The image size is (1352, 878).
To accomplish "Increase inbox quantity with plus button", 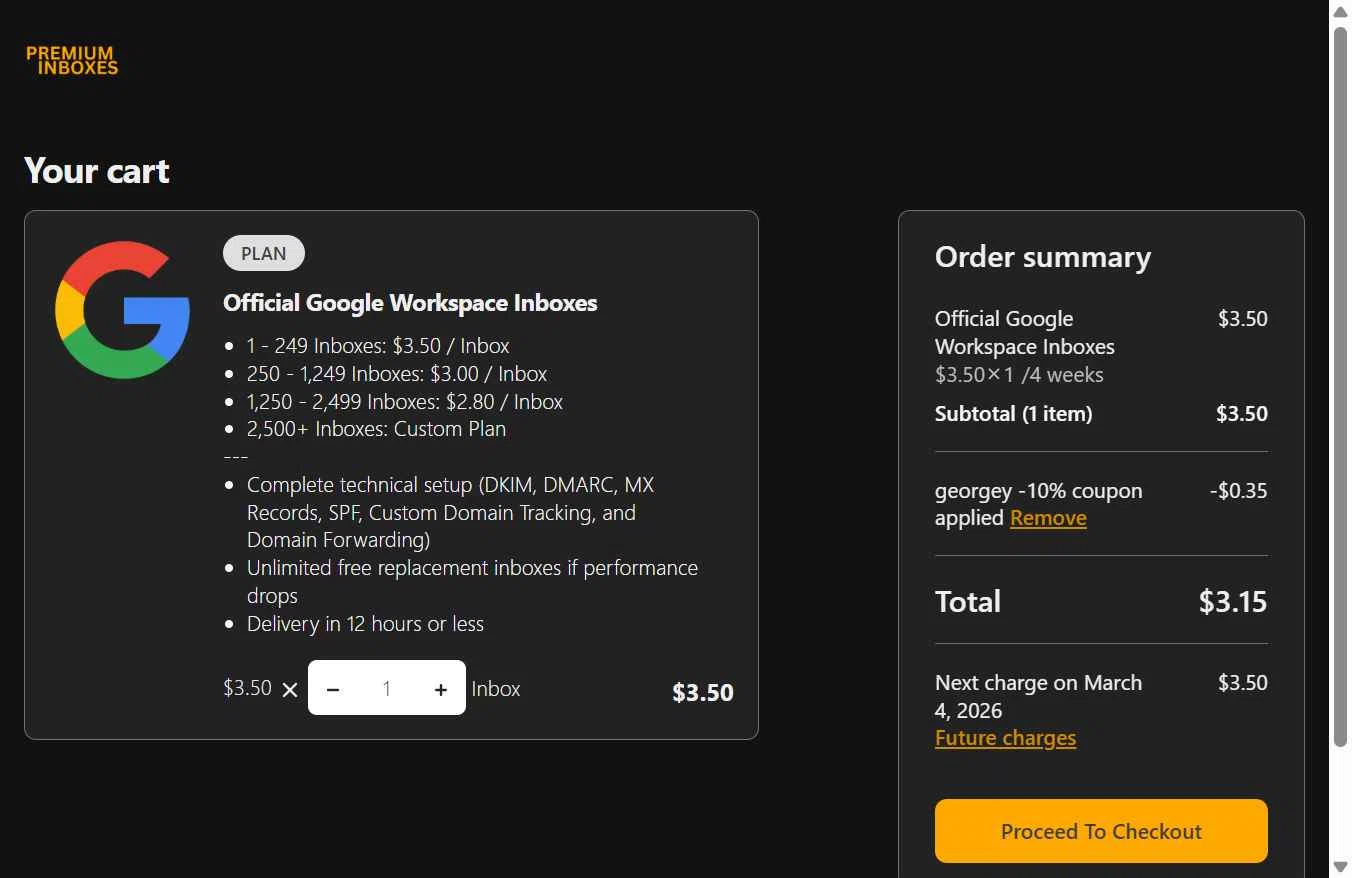I will (x=441, y=689).
